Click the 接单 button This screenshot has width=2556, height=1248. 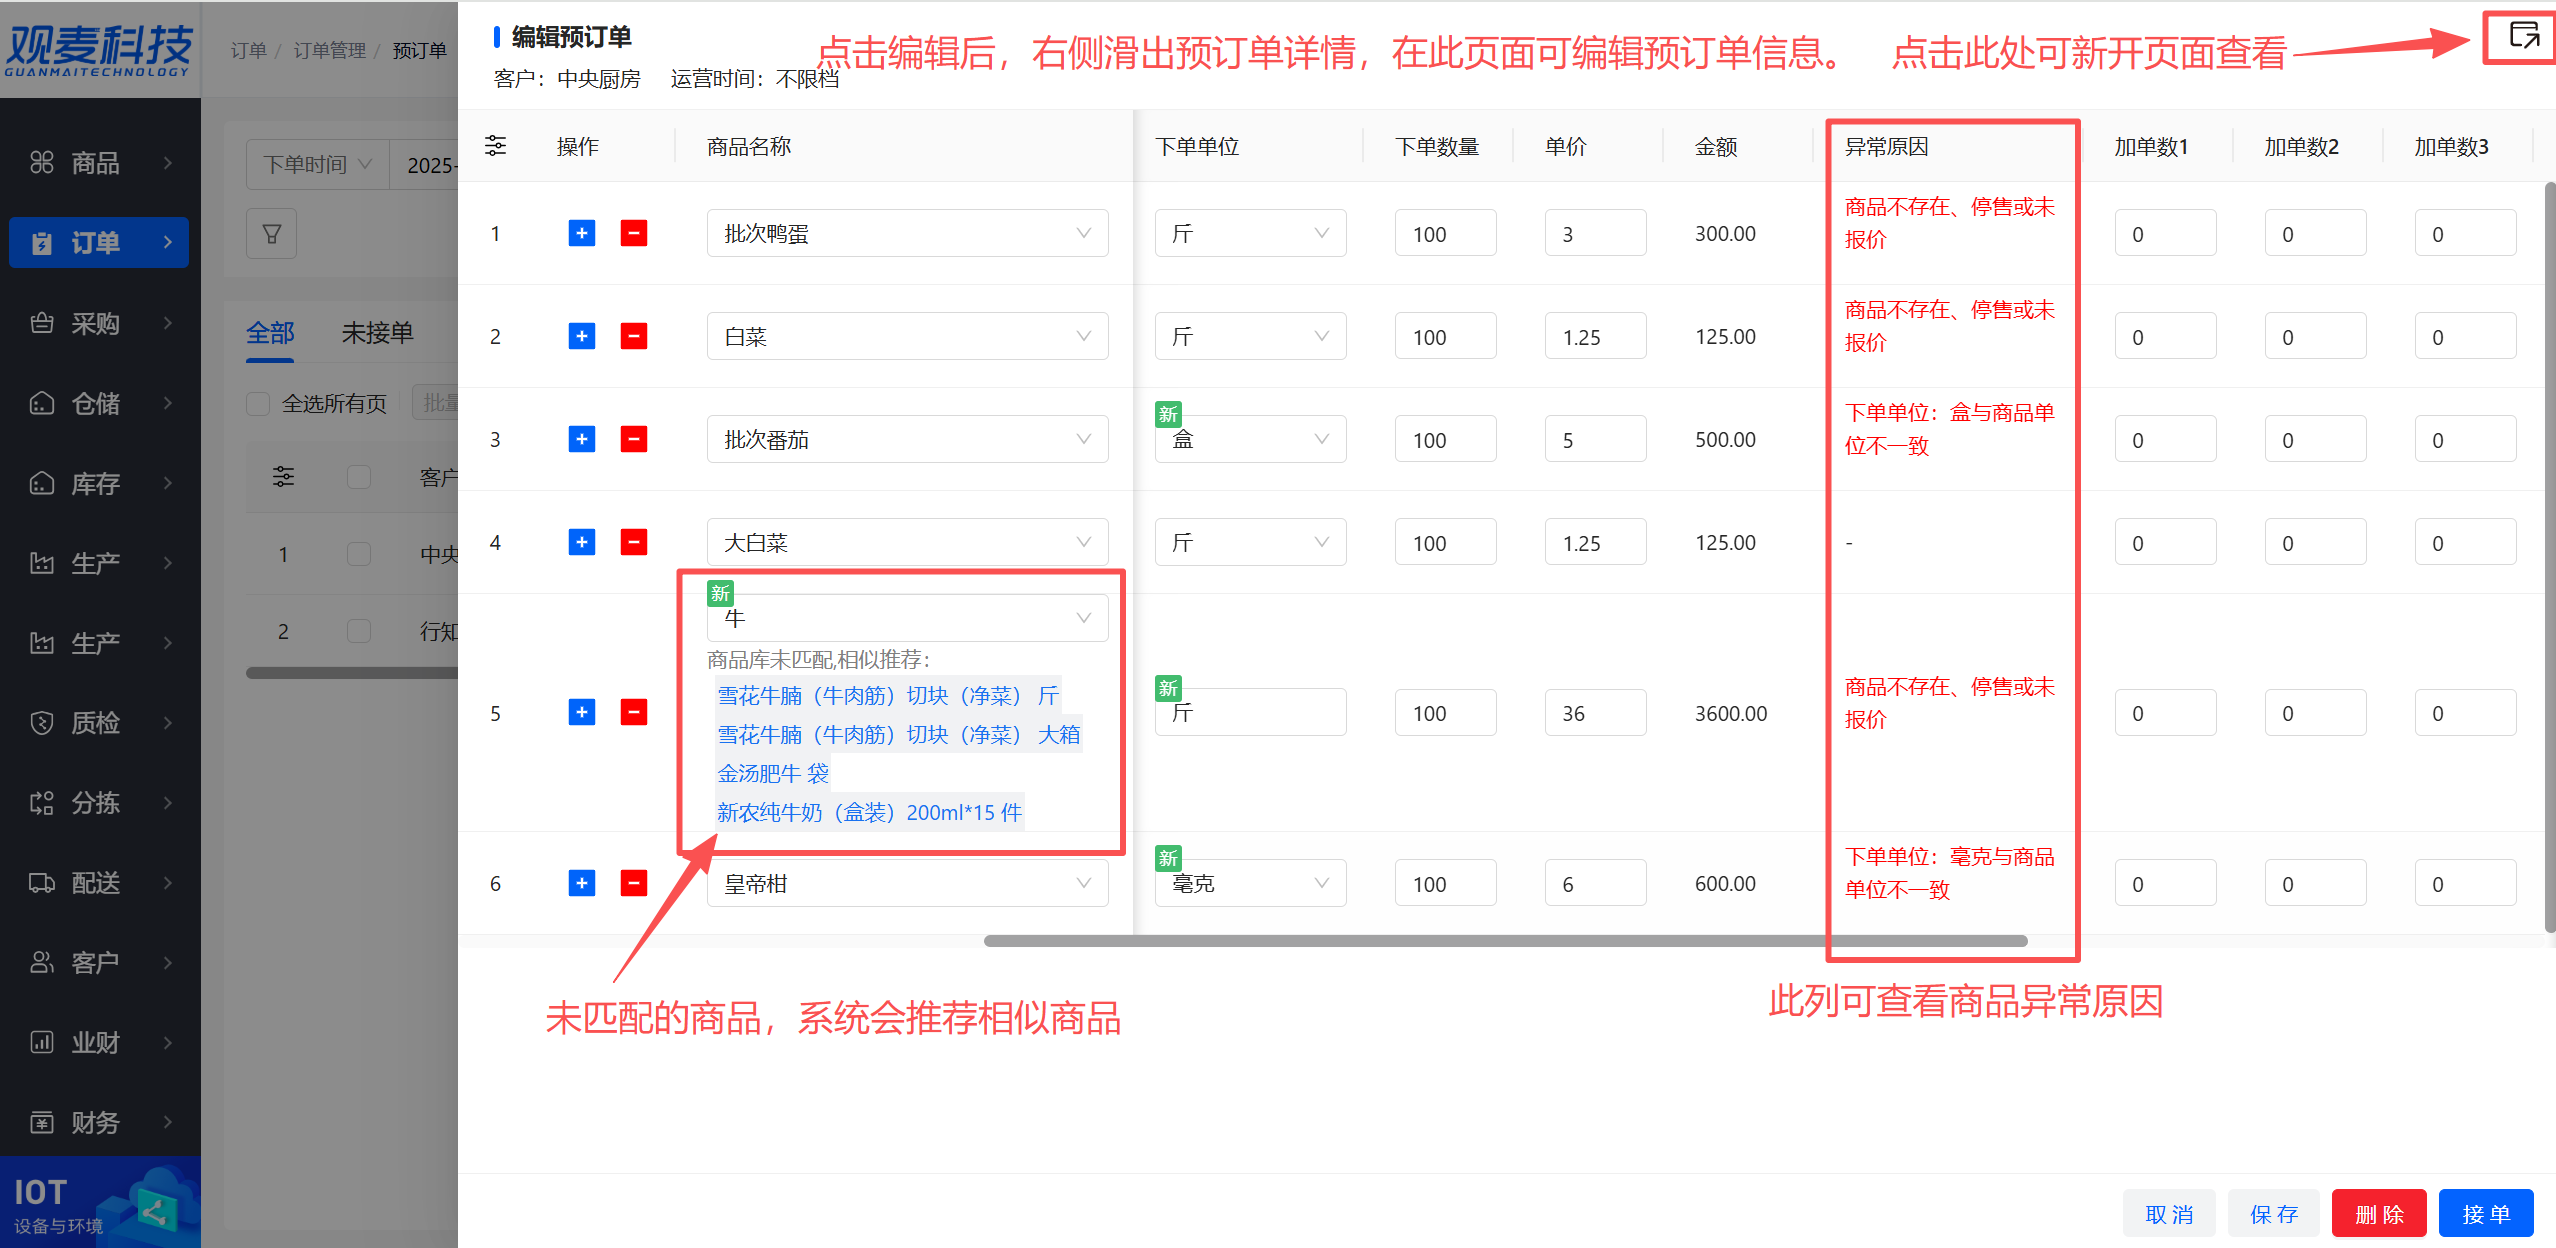[2485, 1213]
